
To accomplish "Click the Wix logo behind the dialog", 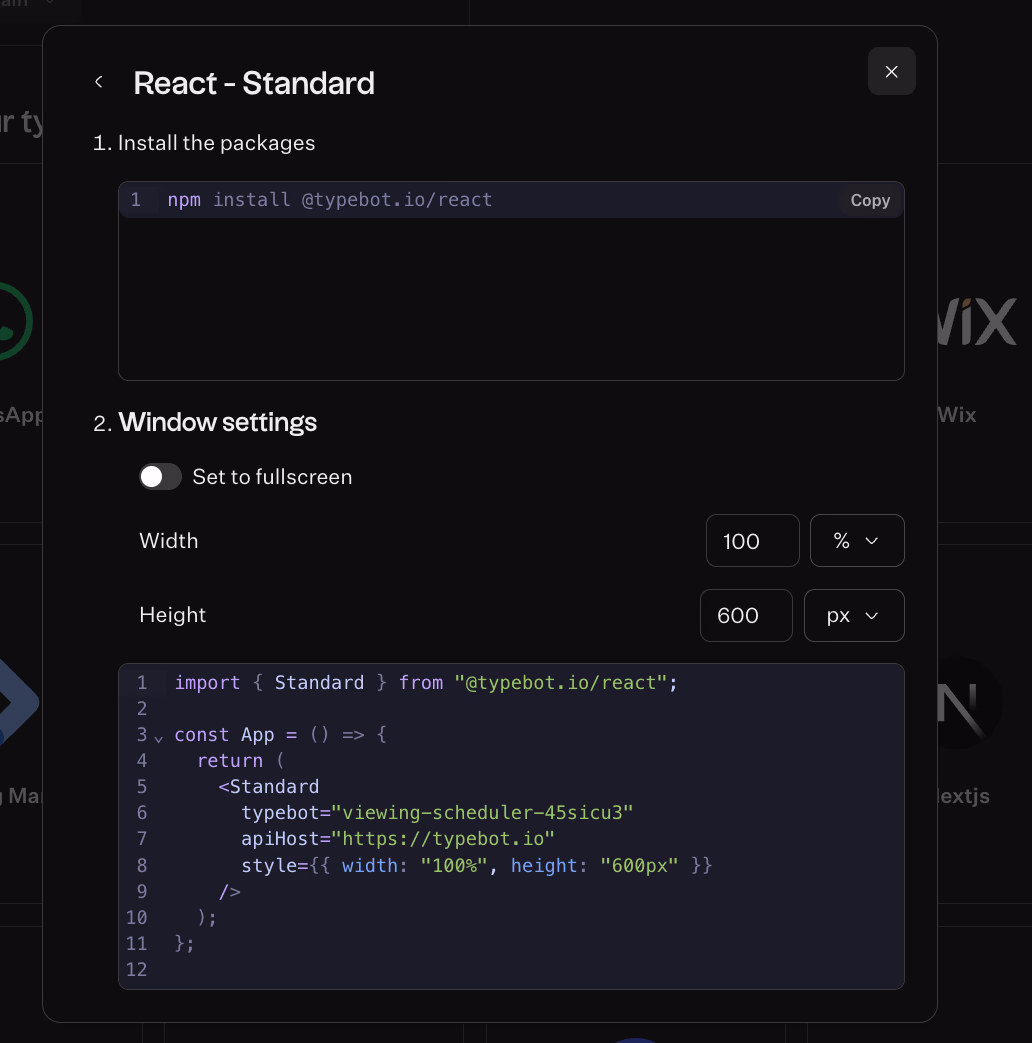I will click(x=976, y=324).
